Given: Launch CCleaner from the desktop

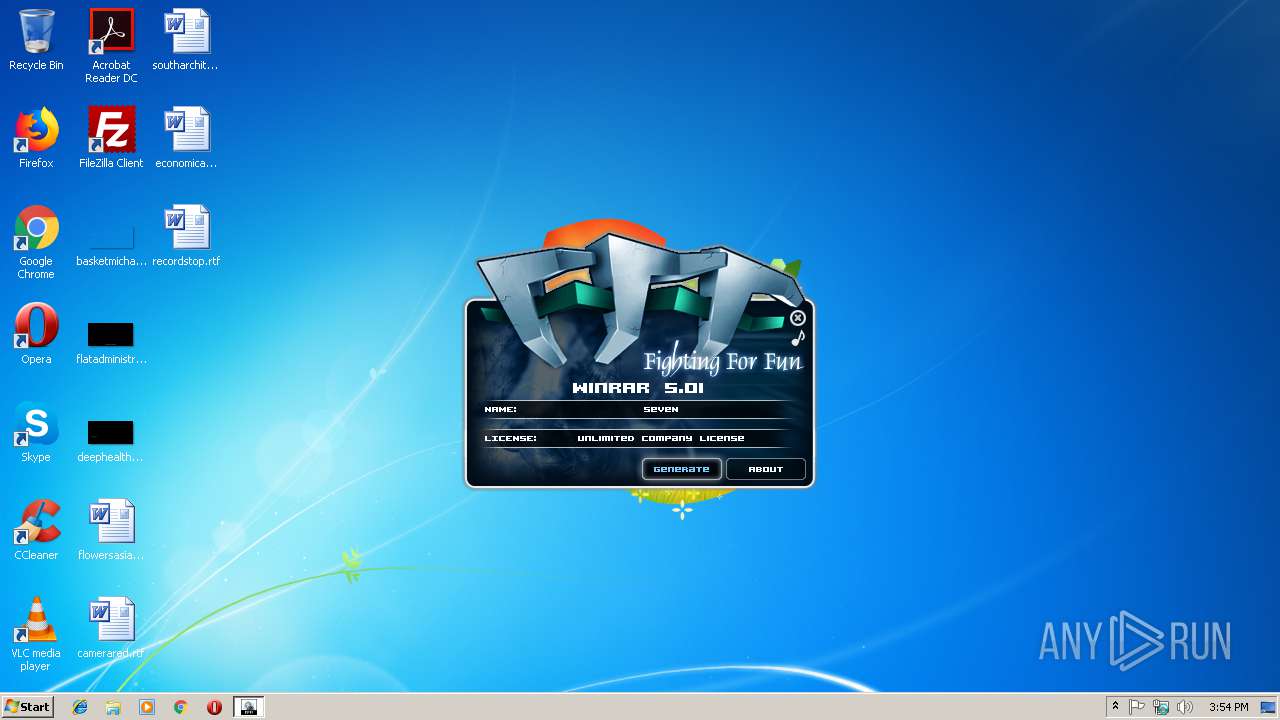Looking at the screenshot, I should (x=36, y=530).
